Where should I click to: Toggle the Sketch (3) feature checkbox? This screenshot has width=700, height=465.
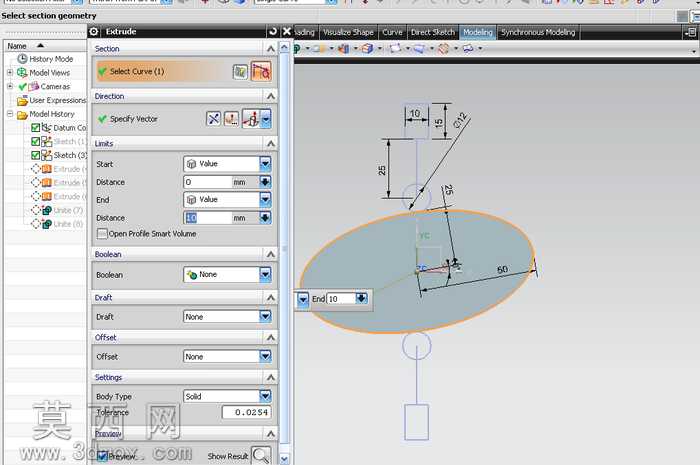point(36,155)
